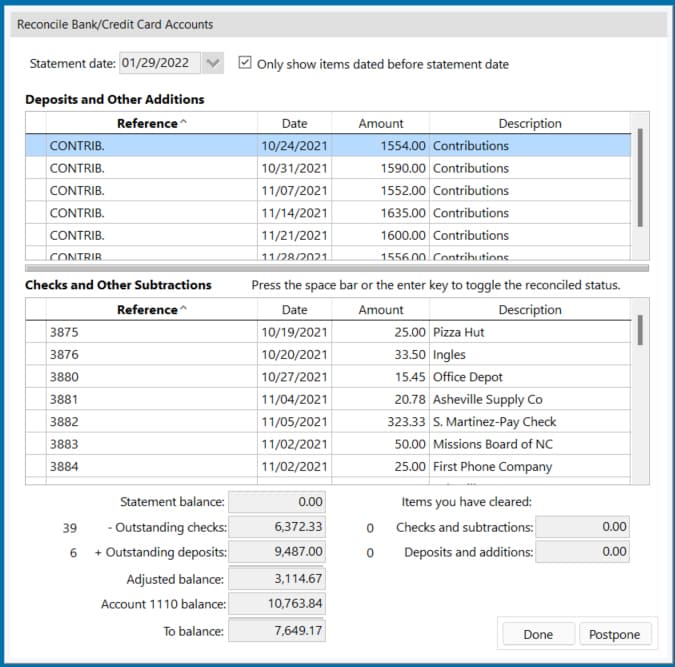Sort deposits by the Reference column header
Viewport: 675px width, 667px height.
pyautogui.click(x=151, y=123)
